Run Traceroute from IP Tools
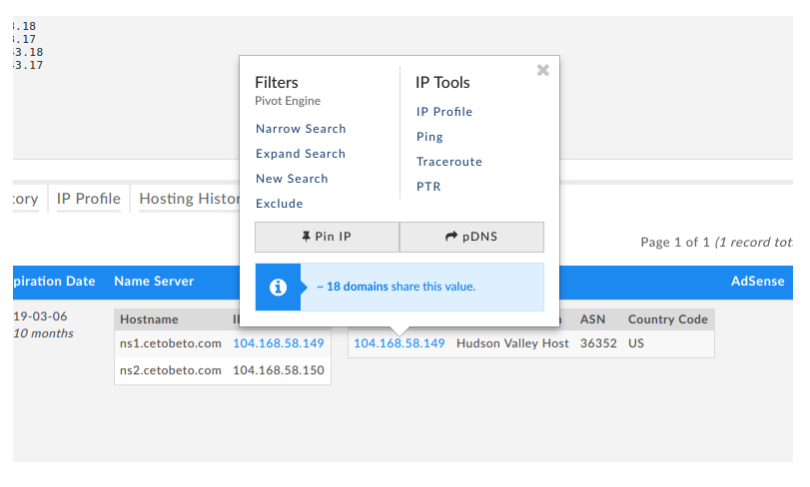 pos(449,162)
